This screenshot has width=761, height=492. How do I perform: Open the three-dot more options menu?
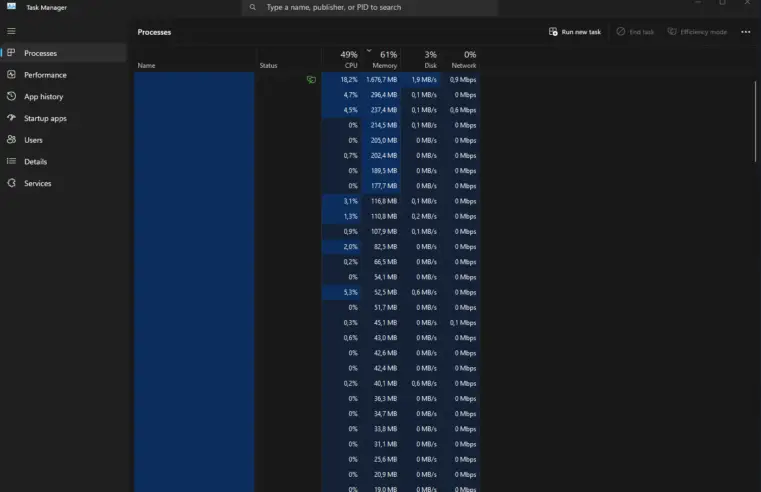click(x=745, y=32)
